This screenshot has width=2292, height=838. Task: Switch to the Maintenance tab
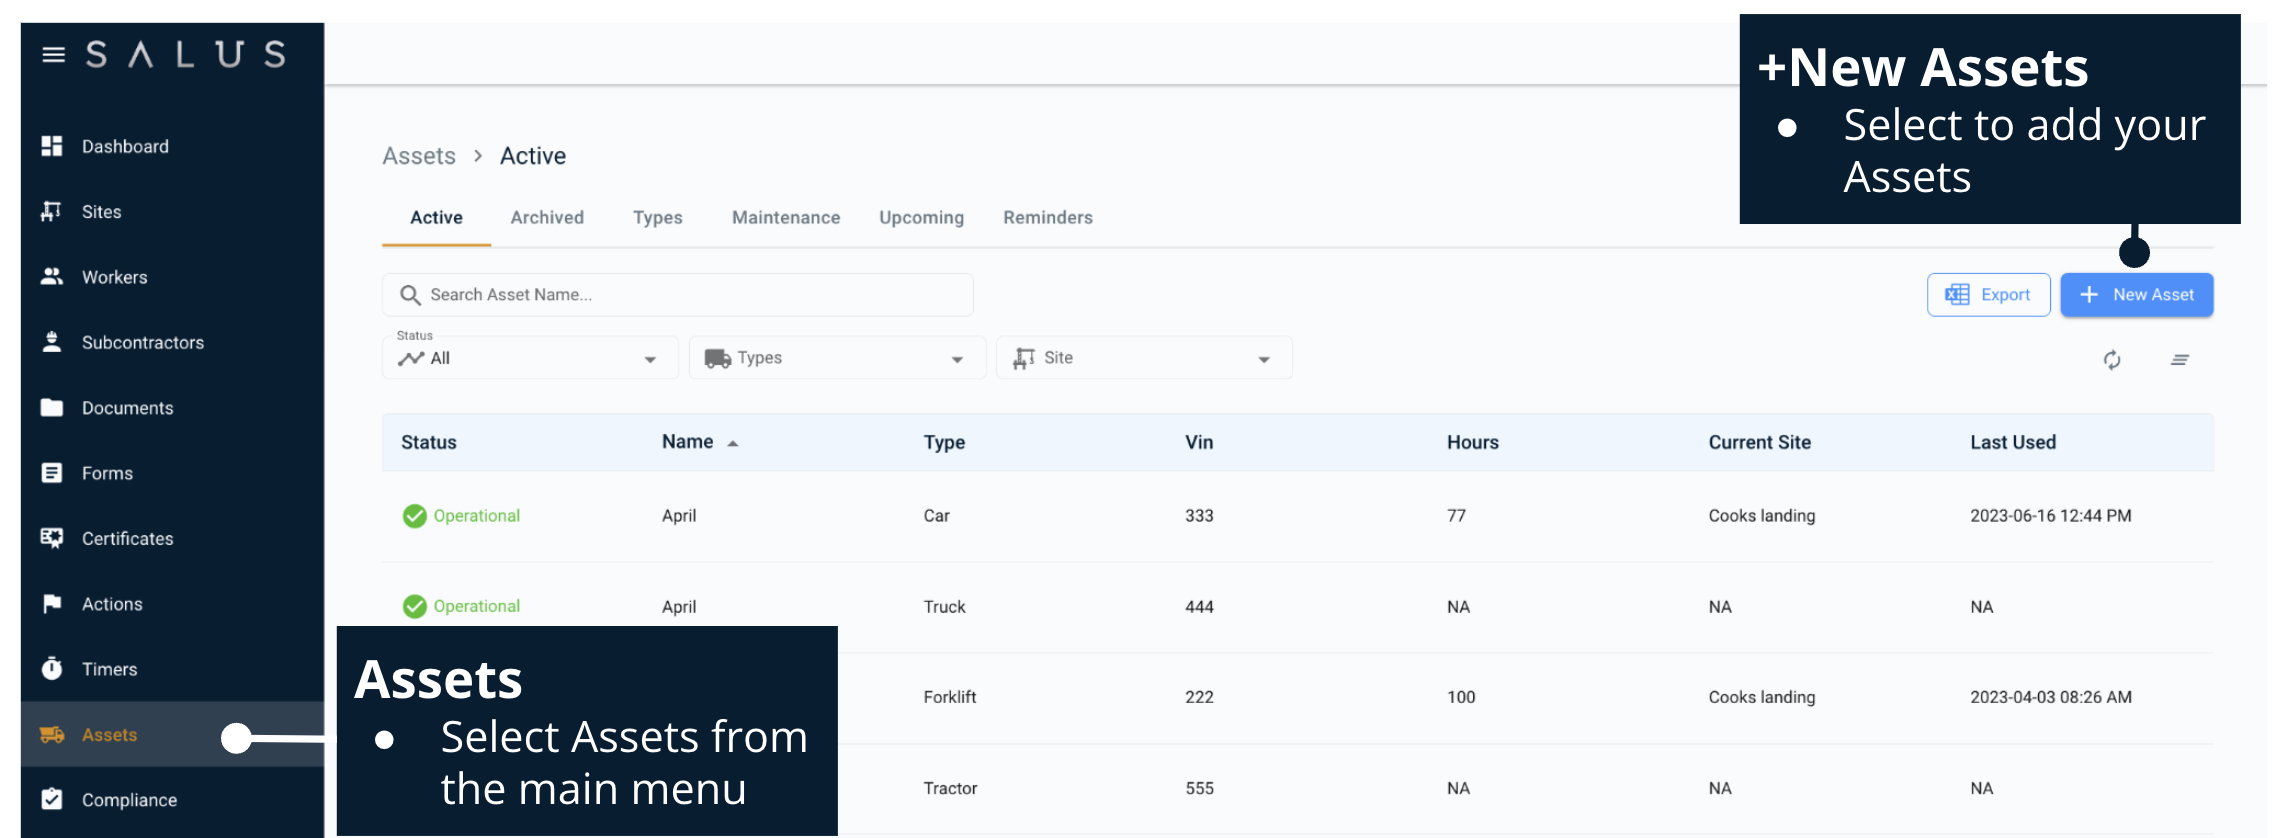[785, 218]
